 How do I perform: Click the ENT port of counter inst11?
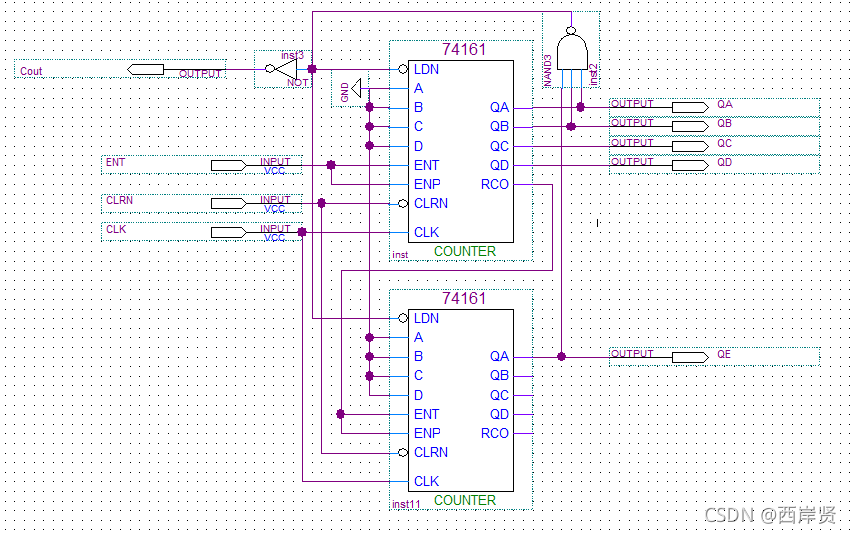coord(427,414)
